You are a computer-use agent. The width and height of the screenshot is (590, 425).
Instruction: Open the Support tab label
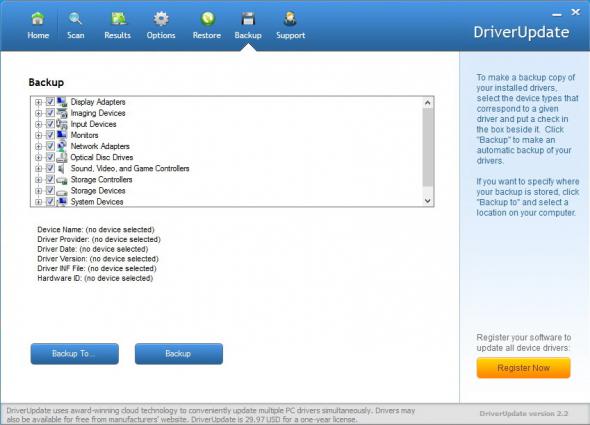click(x=290, y=35)
